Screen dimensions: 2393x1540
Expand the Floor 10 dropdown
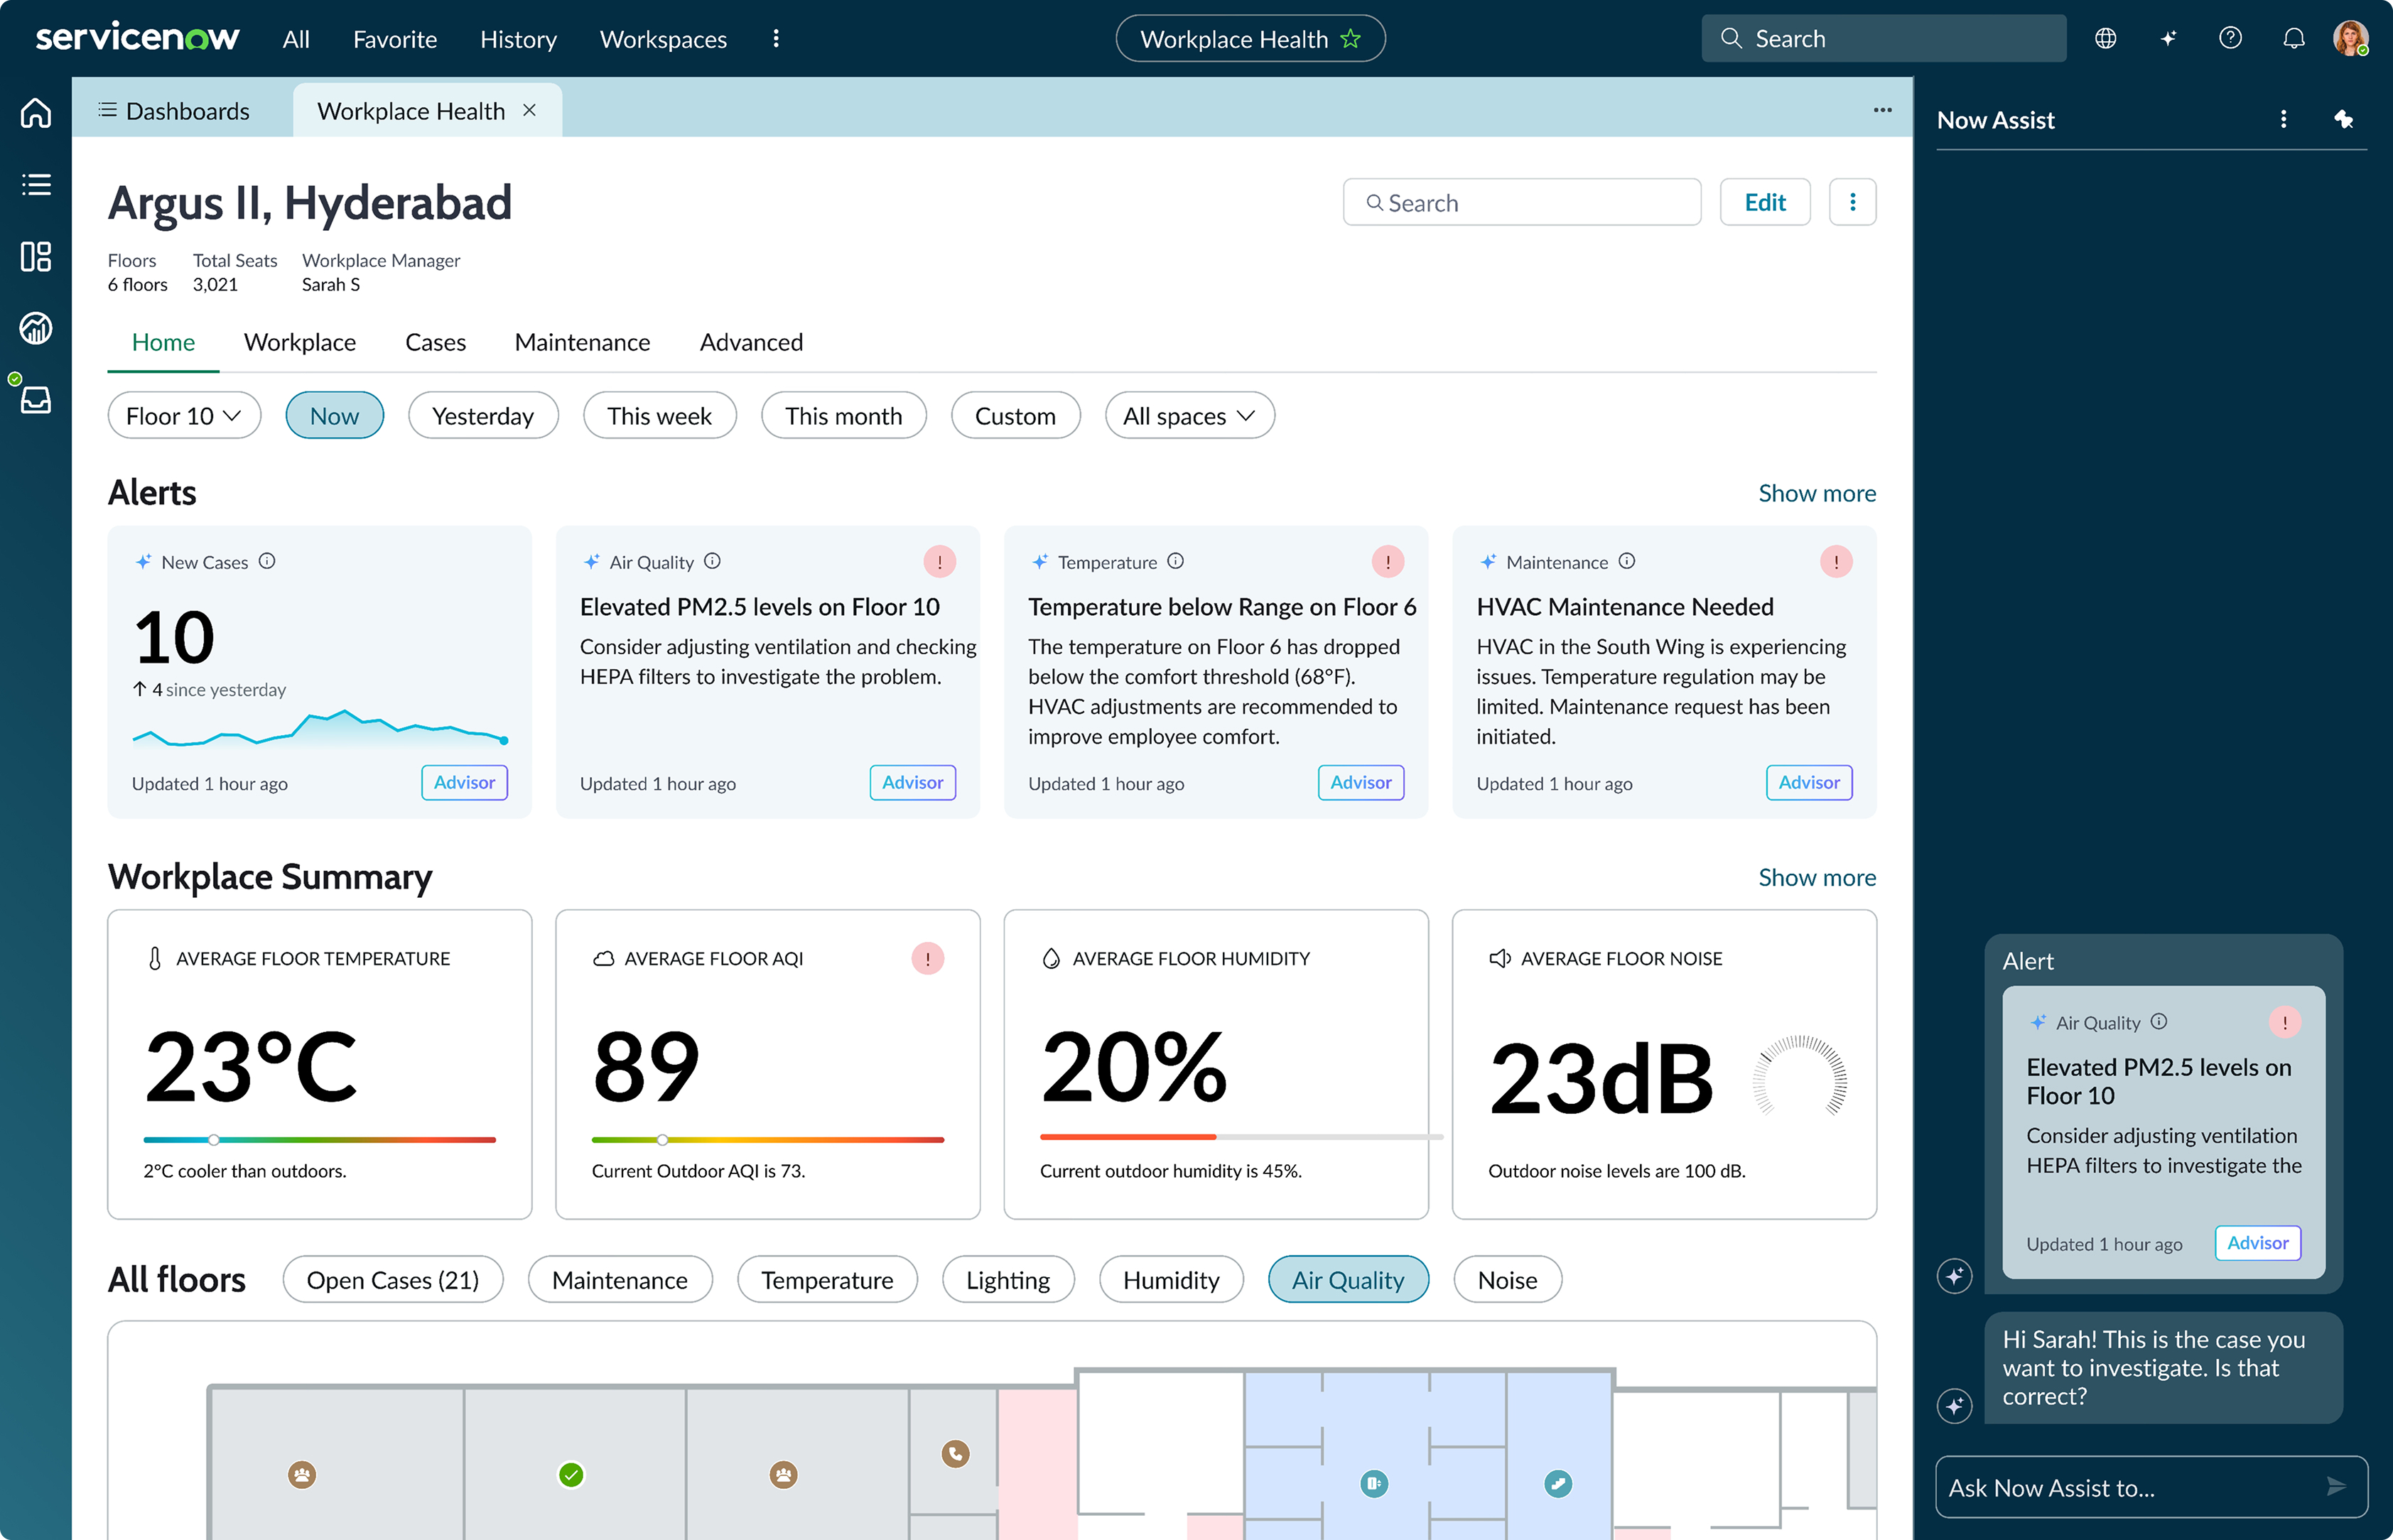point(184,416)
